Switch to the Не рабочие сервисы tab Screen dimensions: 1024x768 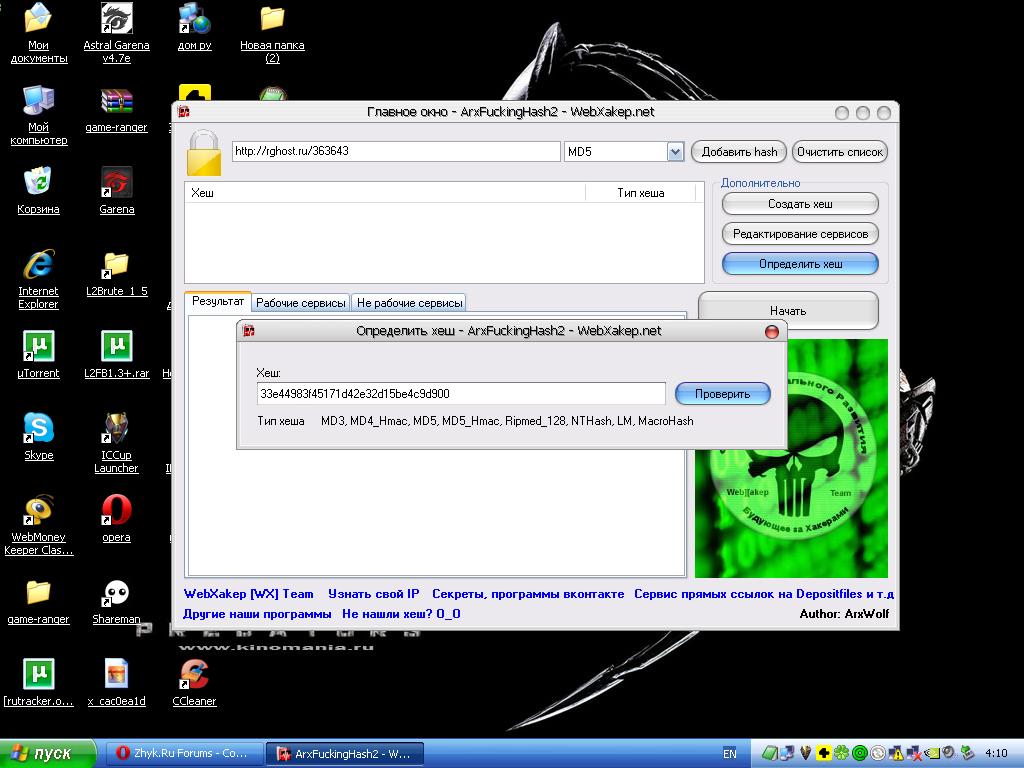coord(409,303)
